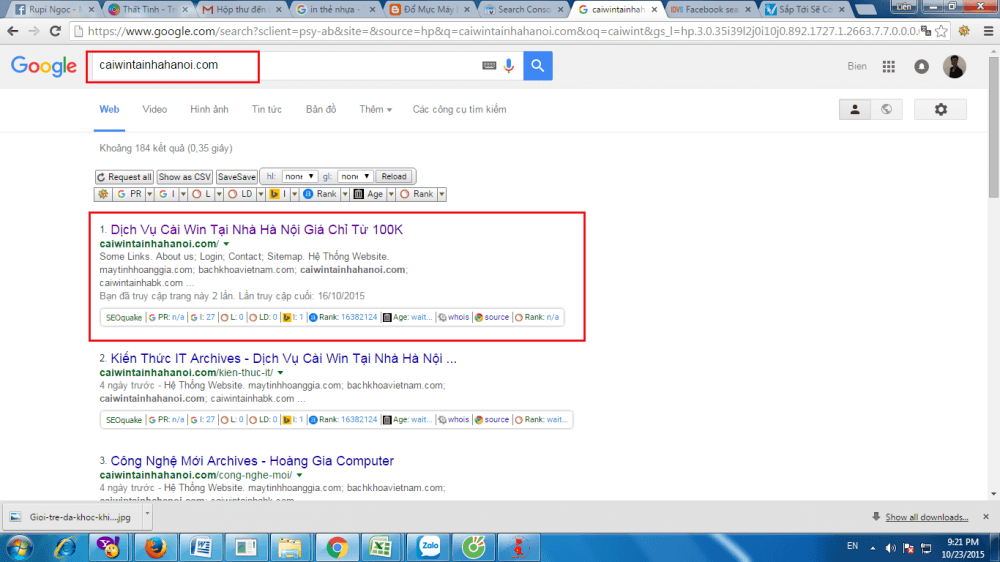Viewport: 1000px width, 562px height.
Task: Bookmark this page with the star
Action: tap(941, 31)
